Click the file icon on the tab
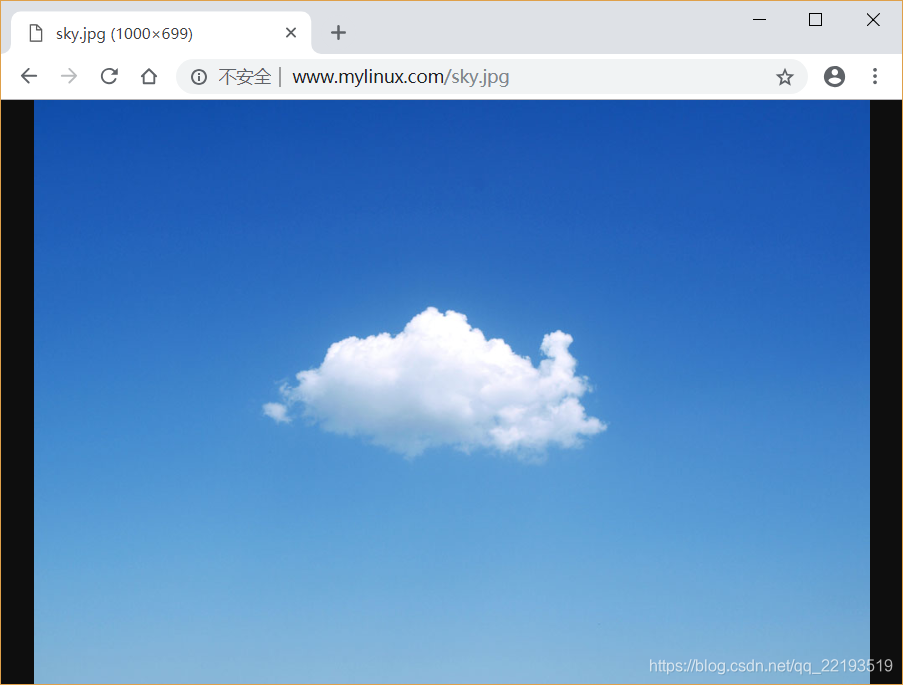The width and height of the screenshot is (903, 685). tap(36, 33)
